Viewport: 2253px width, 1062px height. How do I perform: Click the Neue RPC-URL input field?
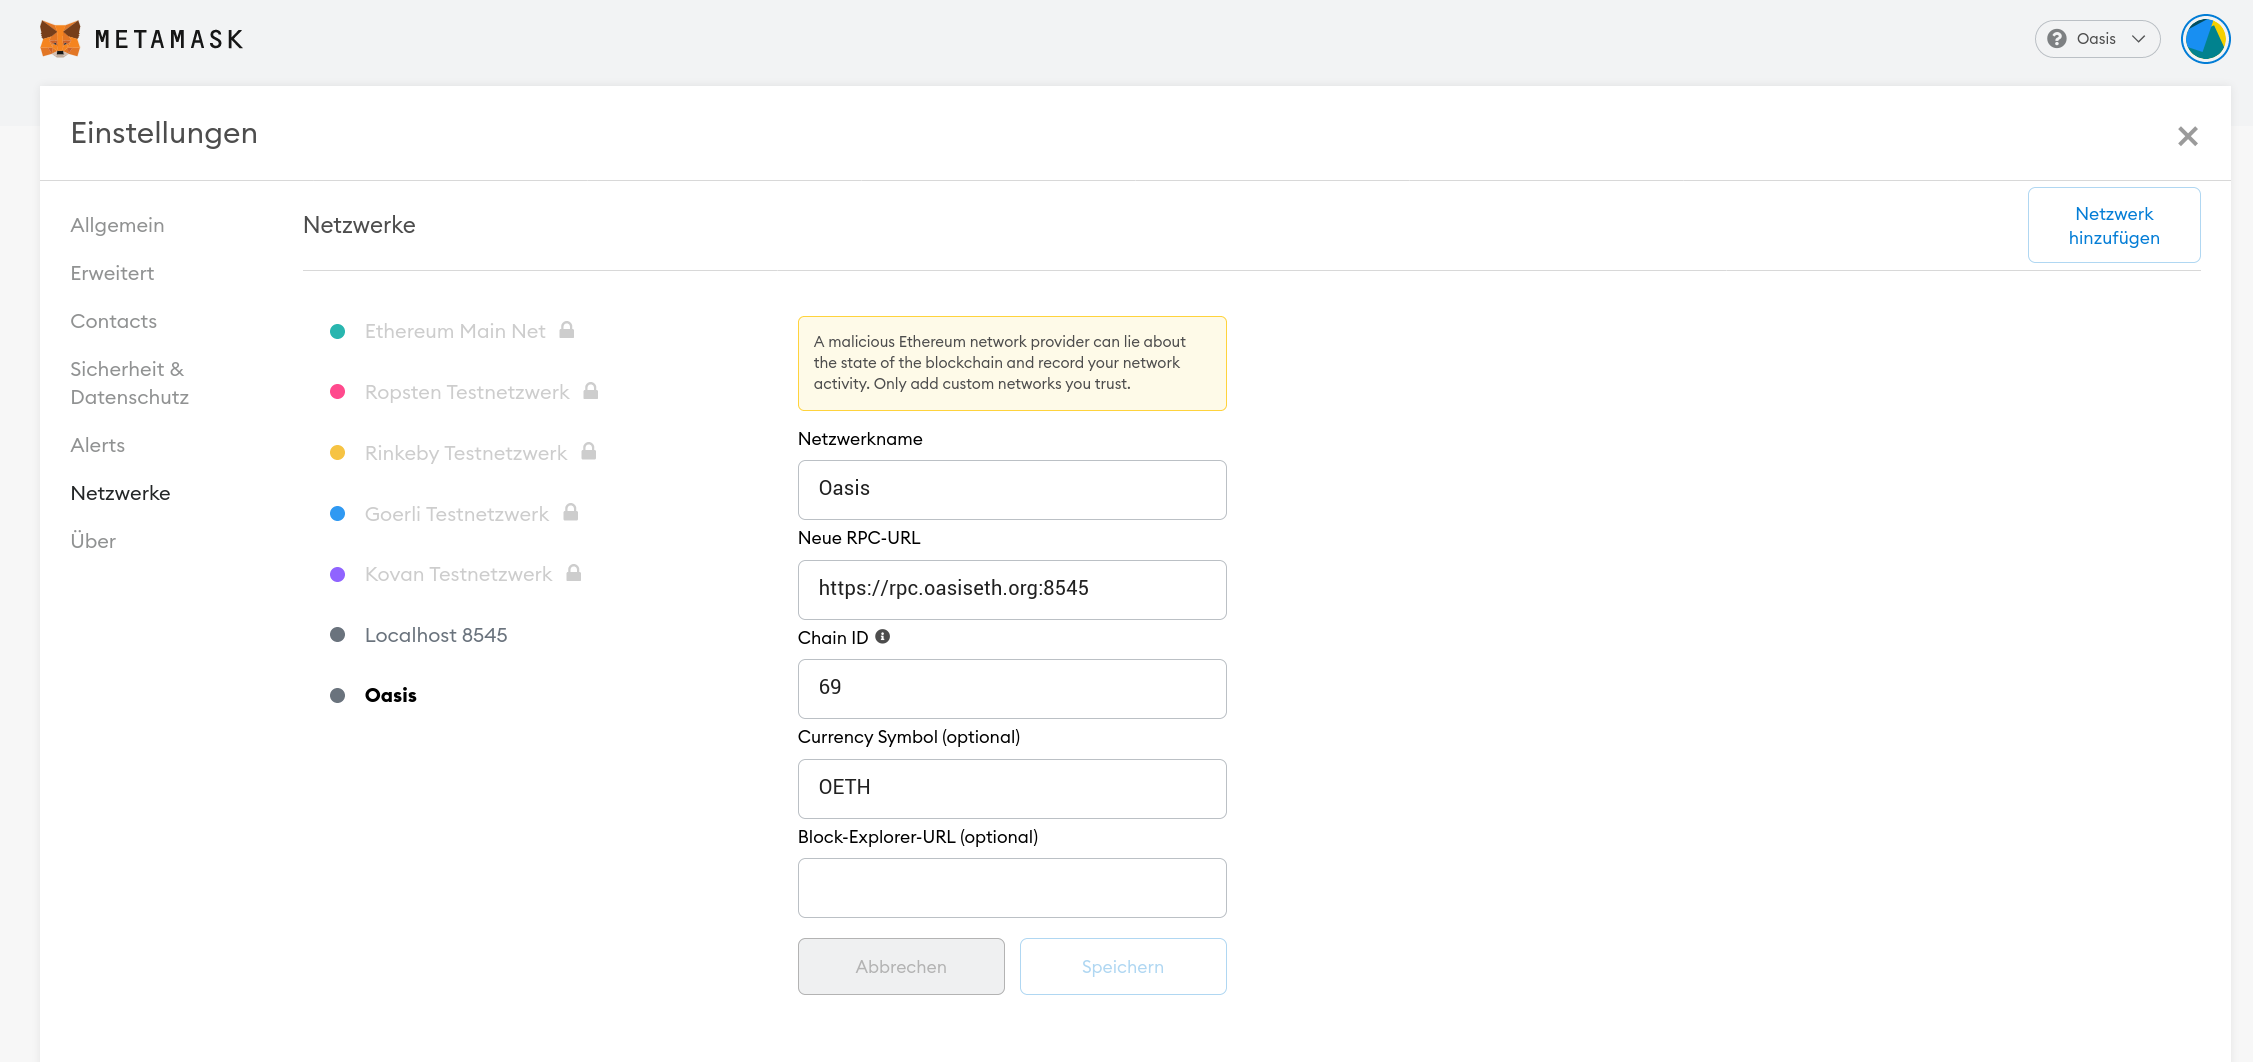pos(1012,590)
